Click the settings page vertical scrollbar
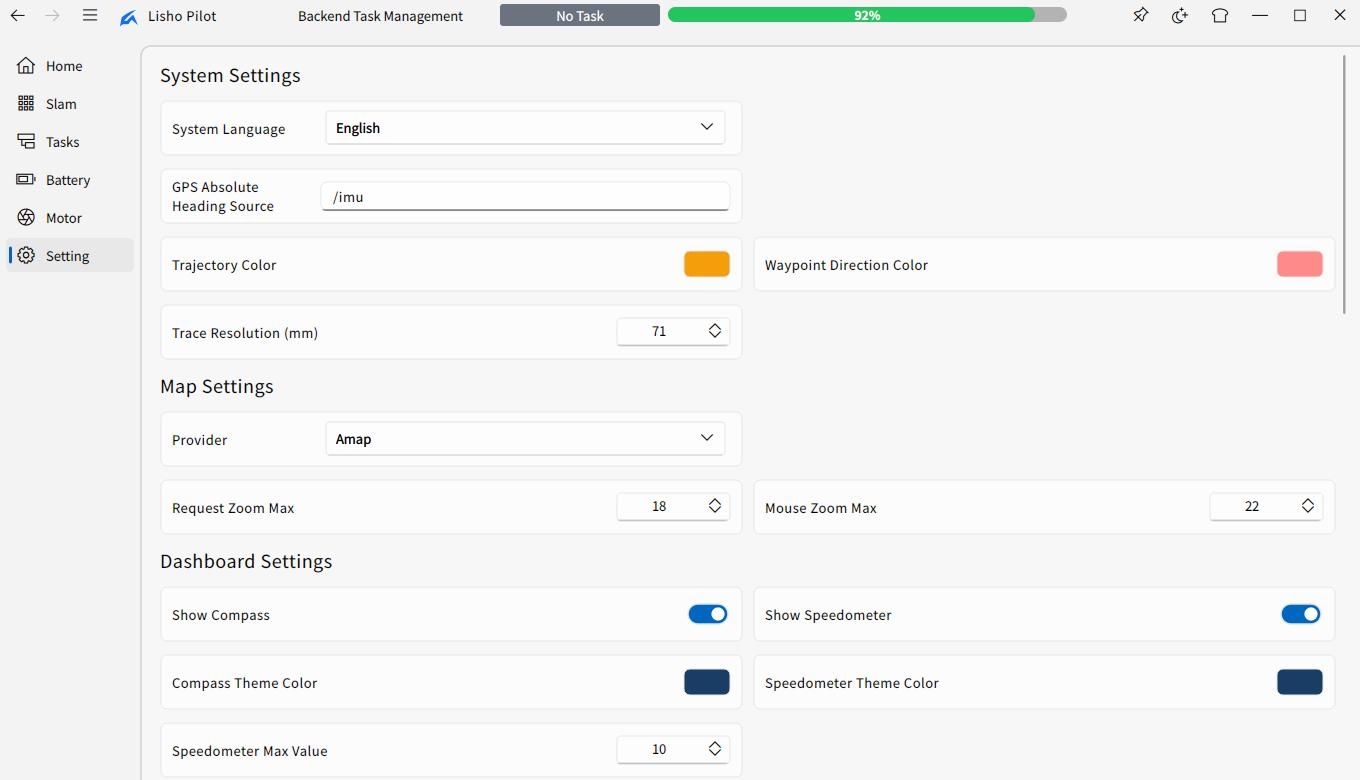Viewport: 1360px width, 780px height. (x=1344, y=185)
